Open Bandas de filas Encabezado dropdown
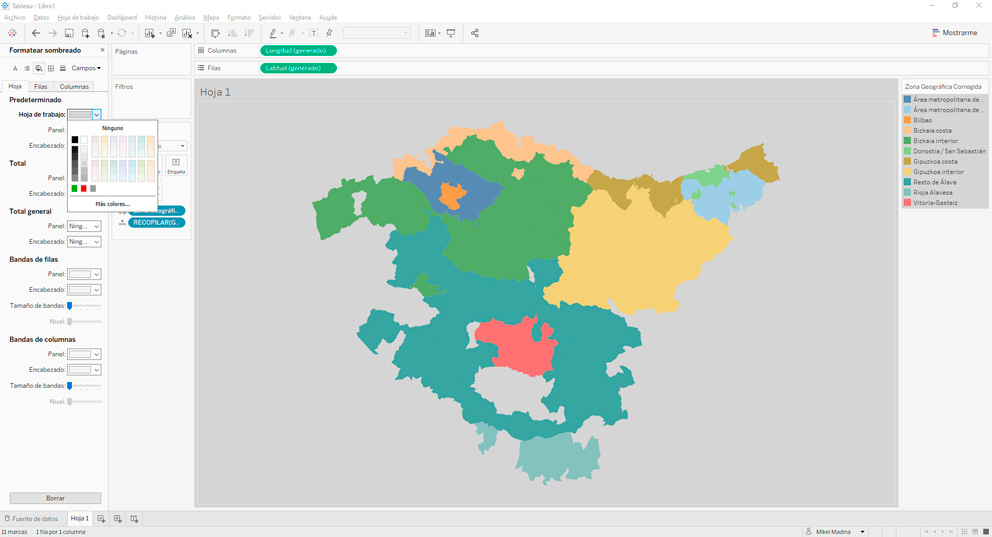The height and width of the screenshot is (537, 992). pyautogui.click(x=84, y=290)
